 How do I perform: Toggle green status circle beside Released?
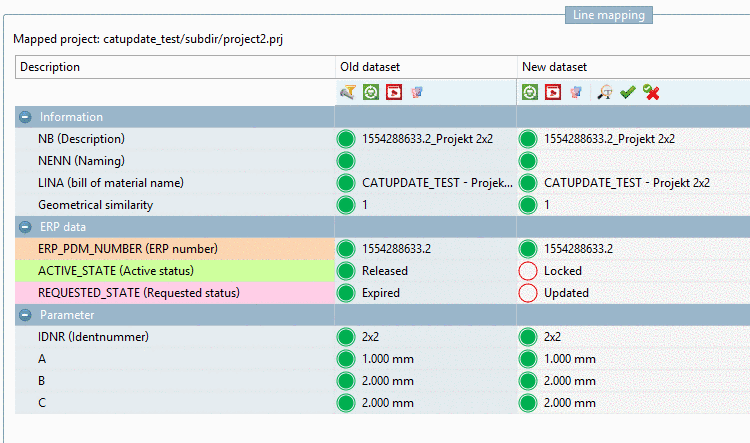click(346, 271)
